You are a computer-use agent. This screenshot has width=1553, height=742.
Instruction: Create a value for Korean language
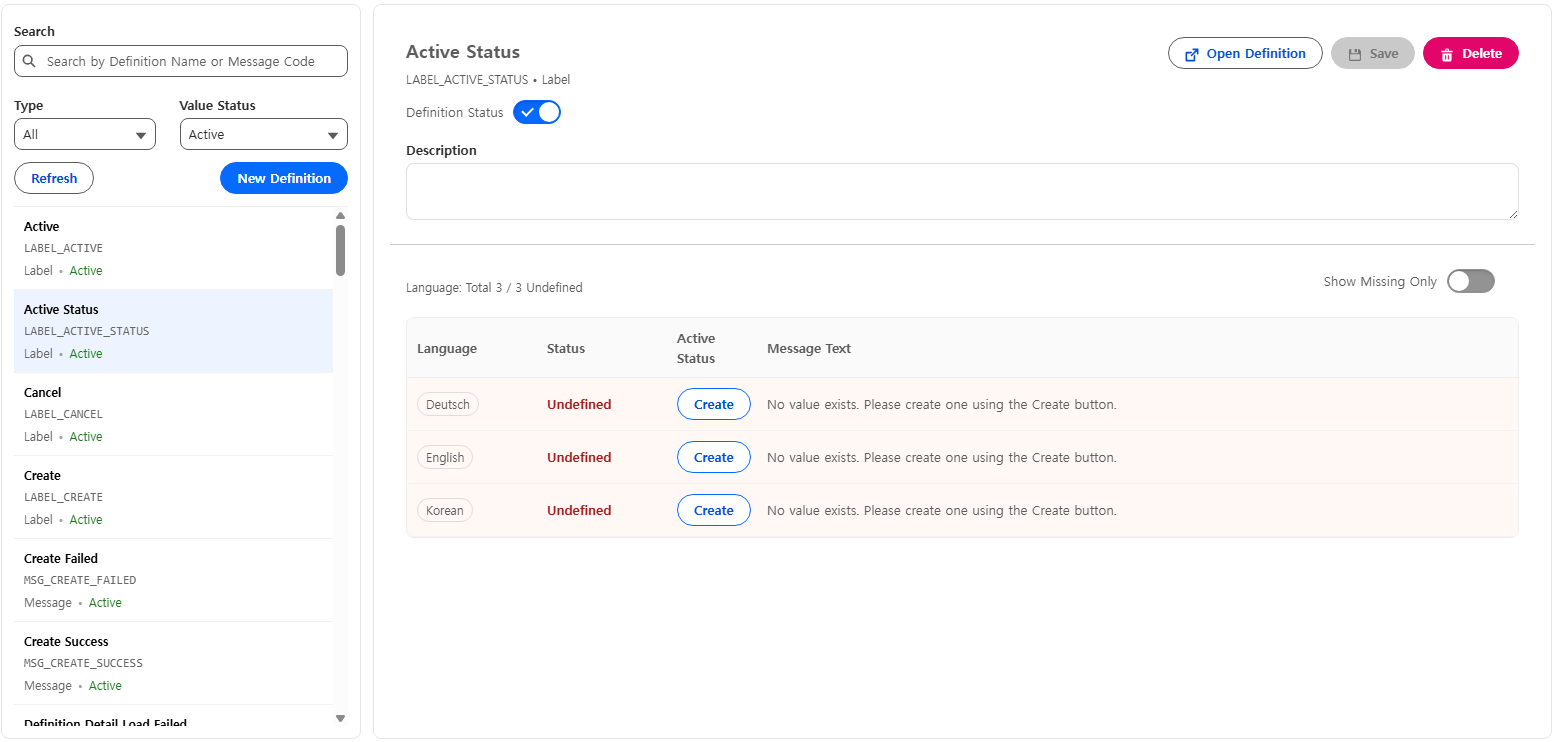pos(713,510)
